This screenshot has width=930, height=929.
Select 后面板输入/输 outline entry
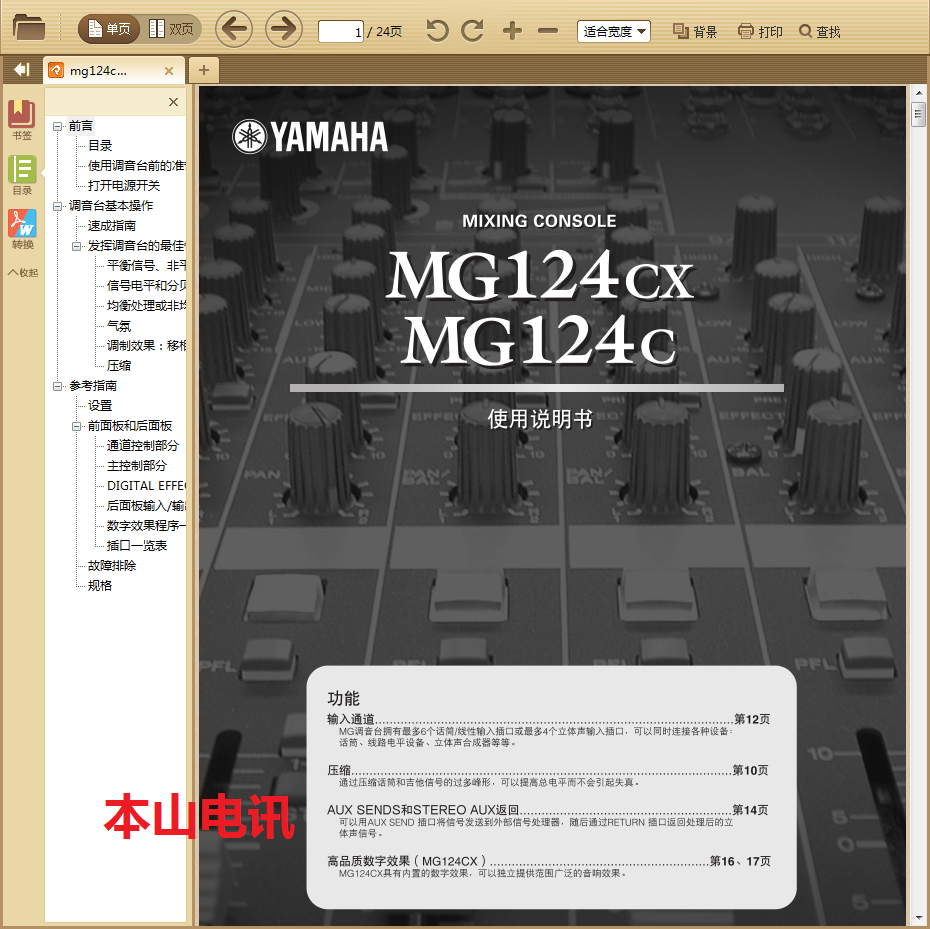click(146, 505)
